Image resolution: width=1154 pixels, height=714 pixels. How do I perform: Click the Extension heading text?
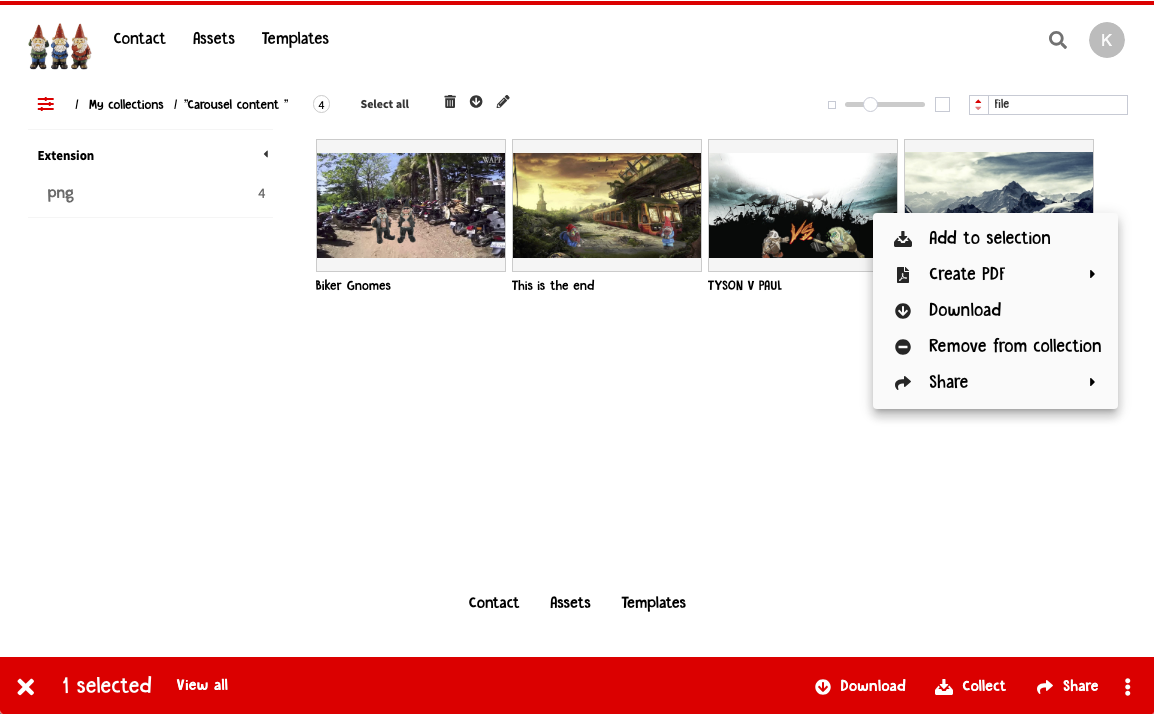66,155
